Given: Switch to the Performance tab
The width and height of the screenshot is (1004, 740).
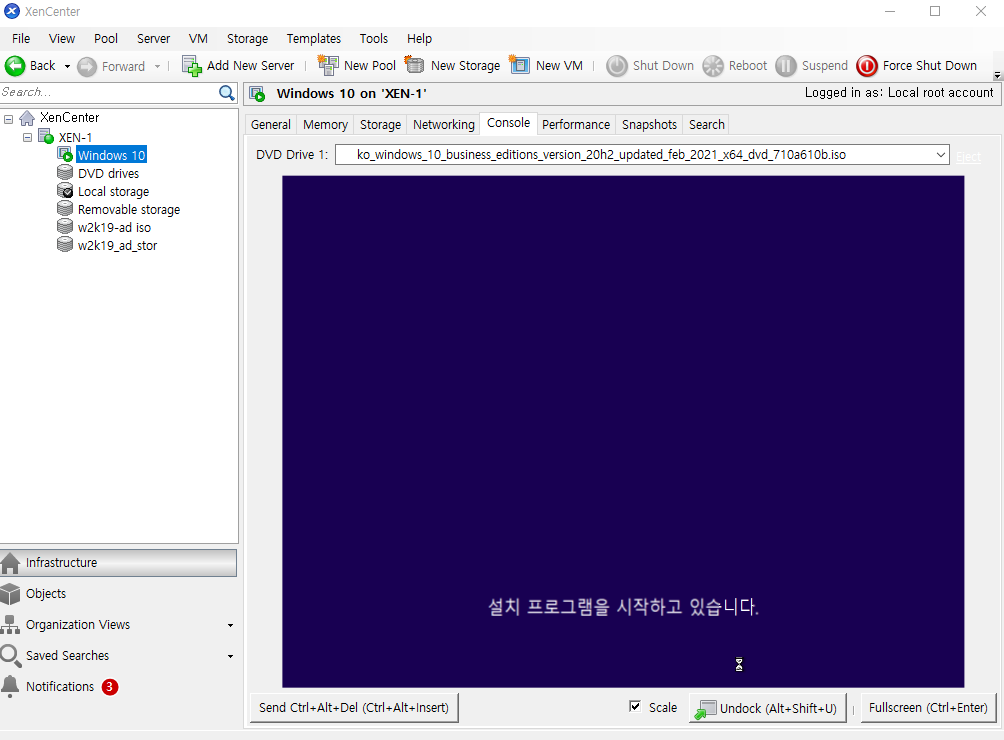Looking at the screenshot, I should 576,125.
